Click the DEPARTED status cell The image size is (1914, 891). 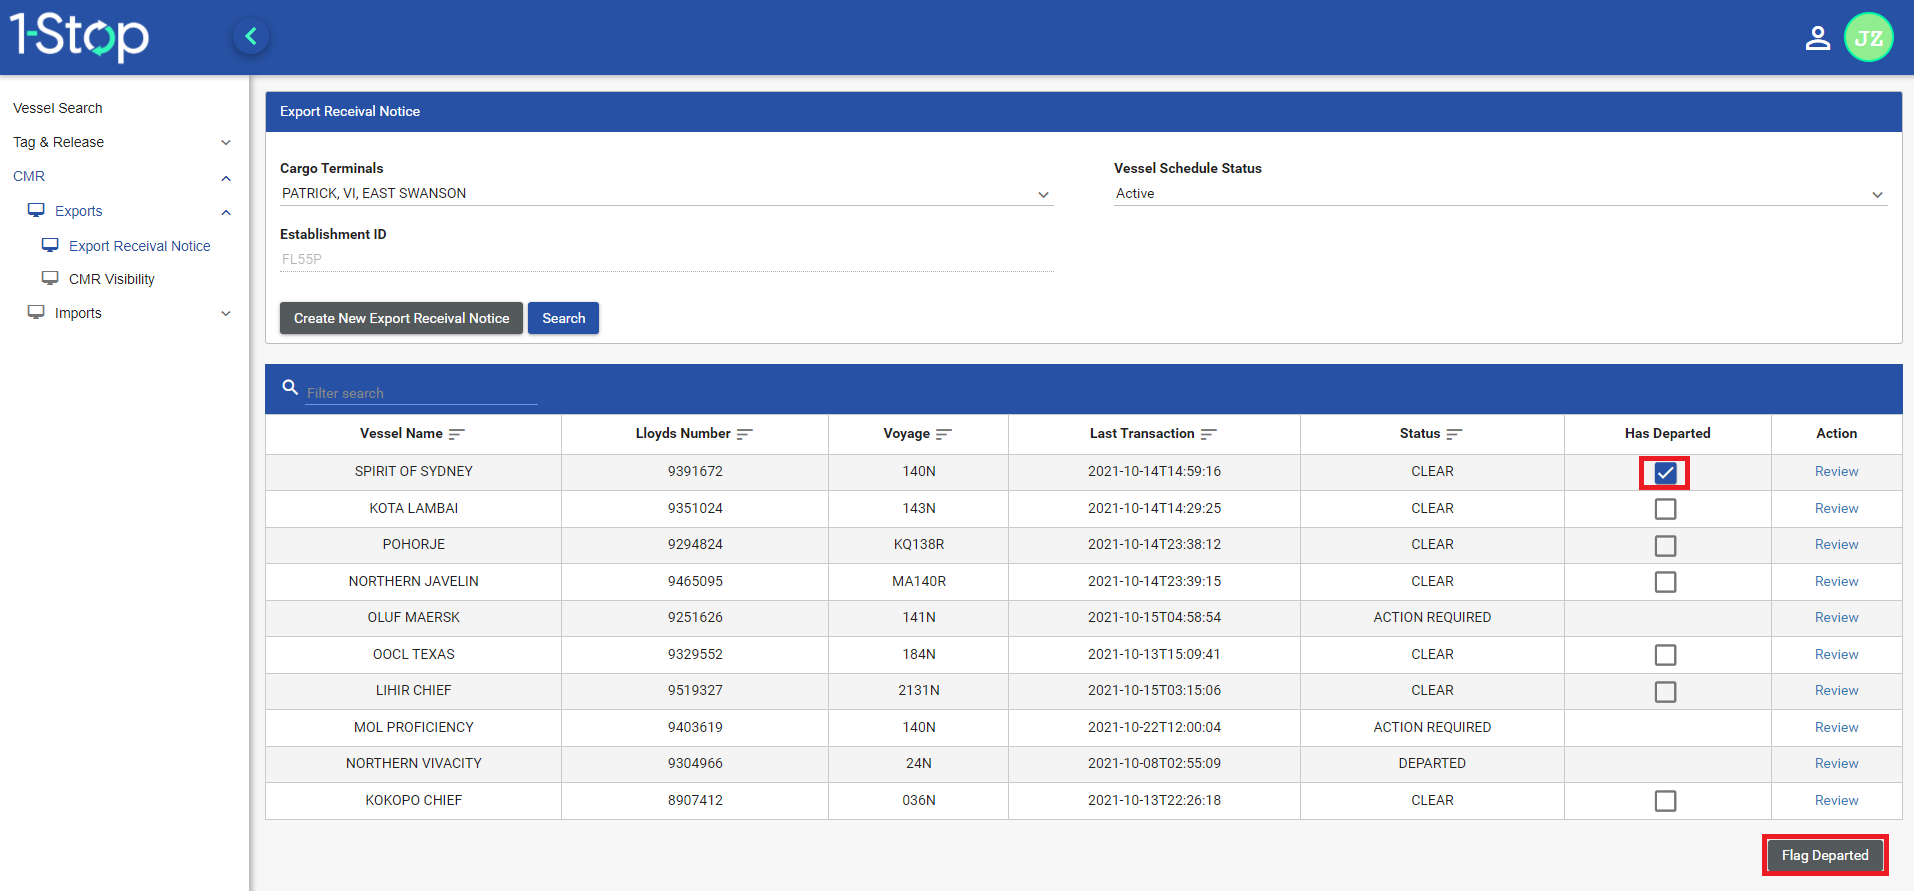pos(1432,763)
